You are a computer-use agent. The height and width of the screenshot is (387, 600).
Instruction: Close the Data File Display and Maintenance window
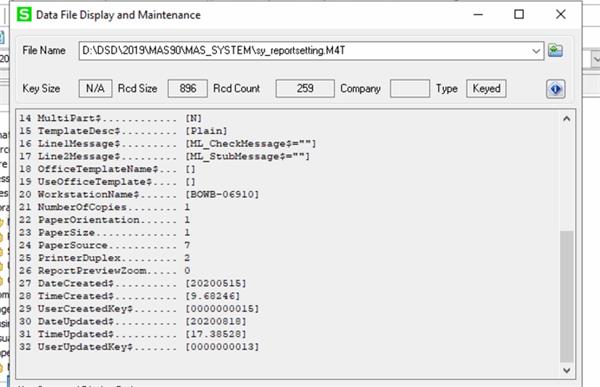click(561, 15)
